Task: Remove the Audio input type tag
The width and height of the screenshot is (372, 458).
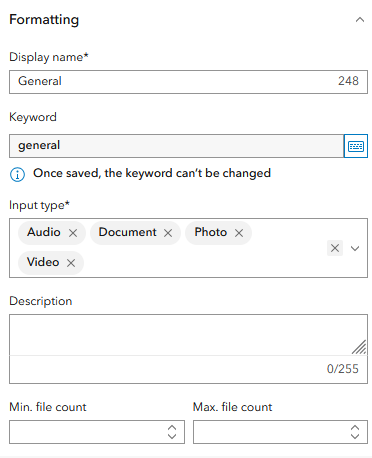Action: tap(73, 233)
